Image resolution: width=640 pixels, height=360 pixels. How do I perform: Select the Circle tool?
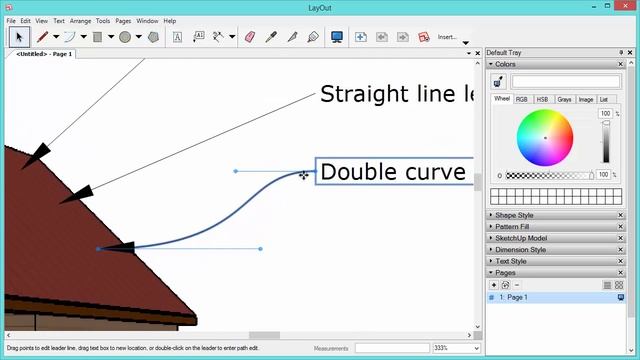[x=125, y=37]
